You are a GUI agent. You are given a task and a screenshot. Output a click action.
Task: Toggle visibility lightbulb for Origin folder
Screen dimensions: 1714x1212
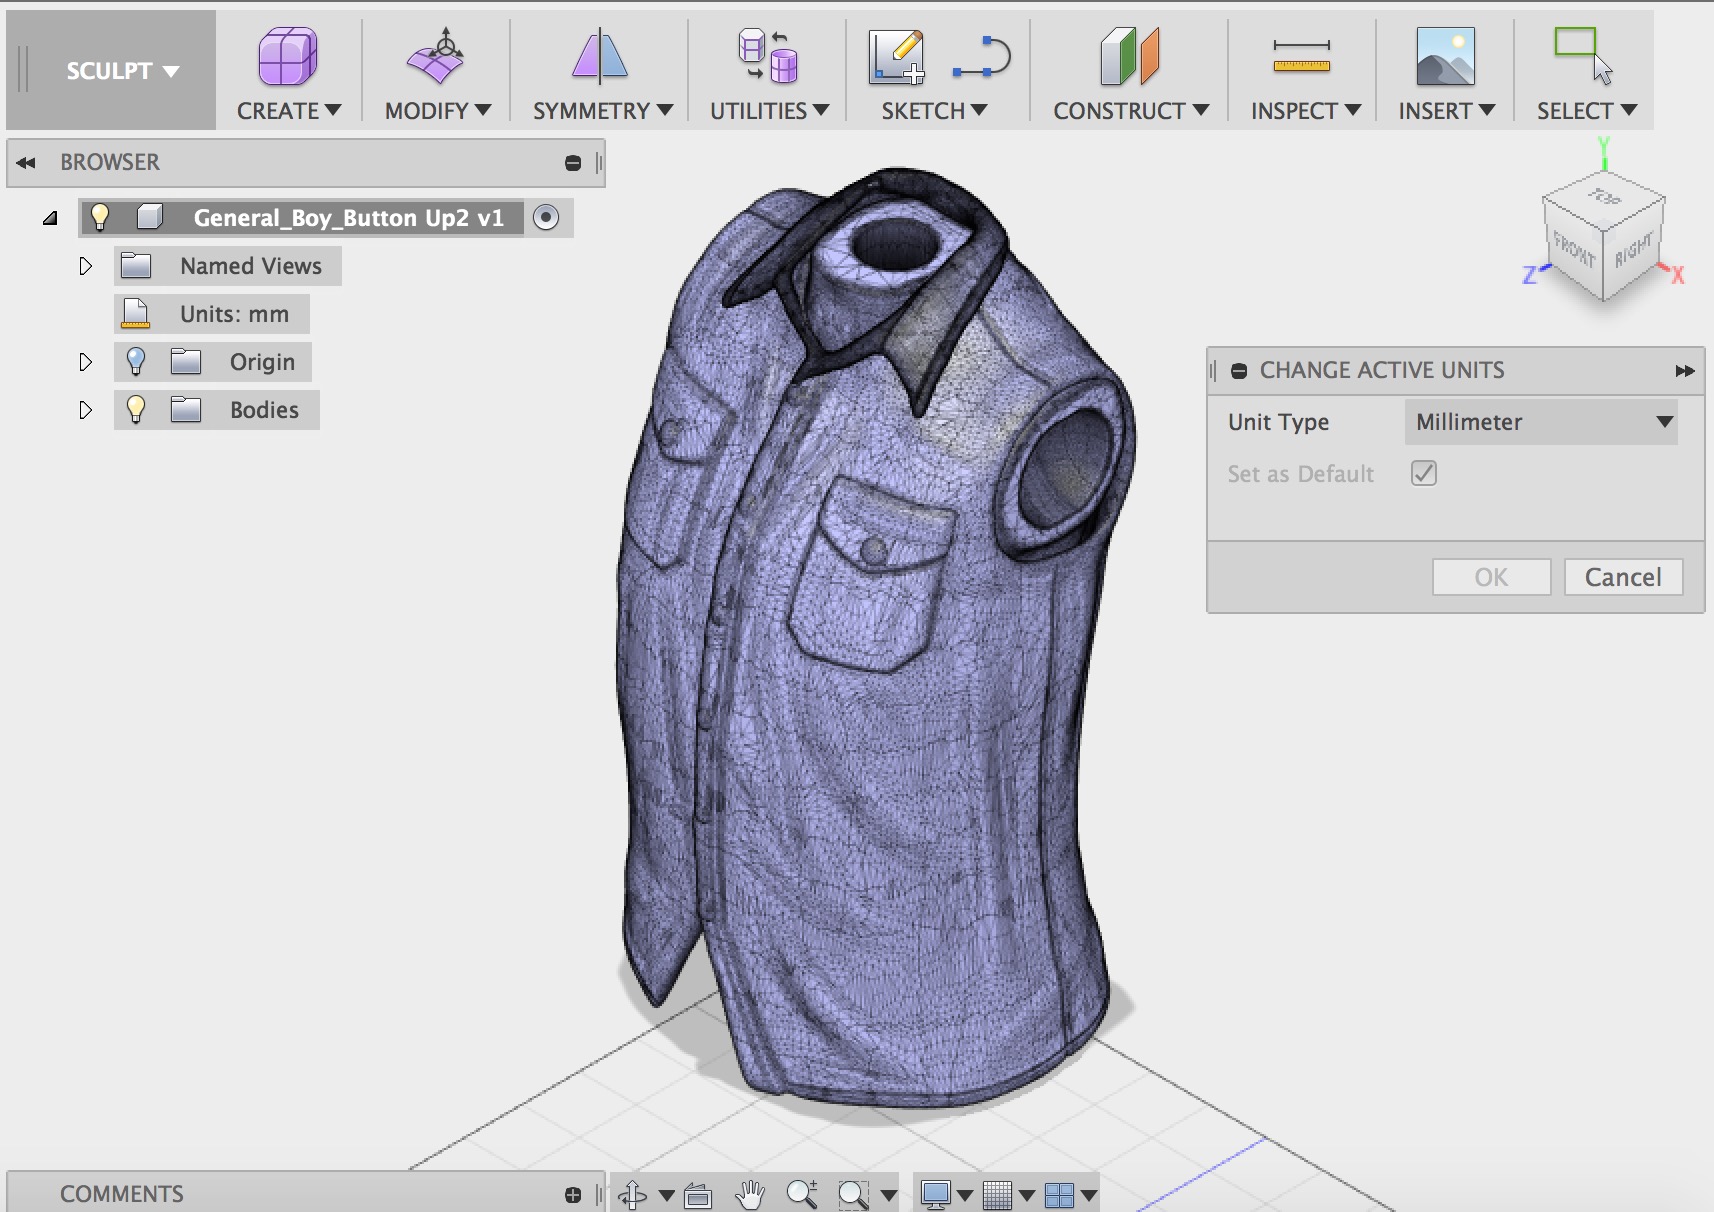point(136,362)
